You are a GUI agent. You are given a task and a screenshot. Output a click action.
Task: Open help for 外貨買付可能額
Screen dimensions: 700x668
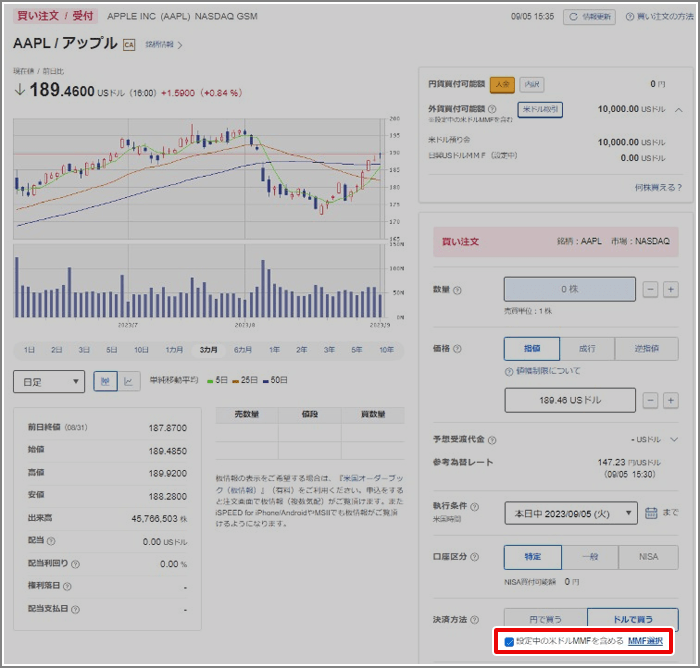pyautogui.click(x=492, y=109)
